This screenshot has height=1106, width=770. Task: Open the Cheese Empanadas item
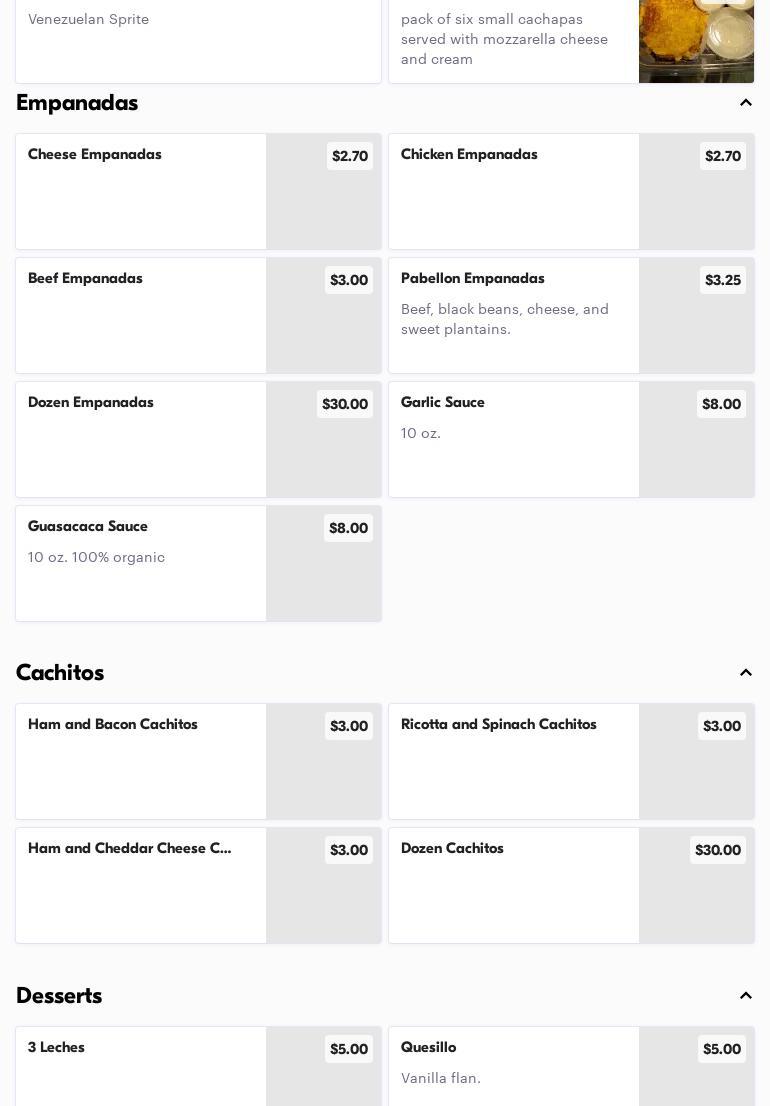tap(141, 190)
